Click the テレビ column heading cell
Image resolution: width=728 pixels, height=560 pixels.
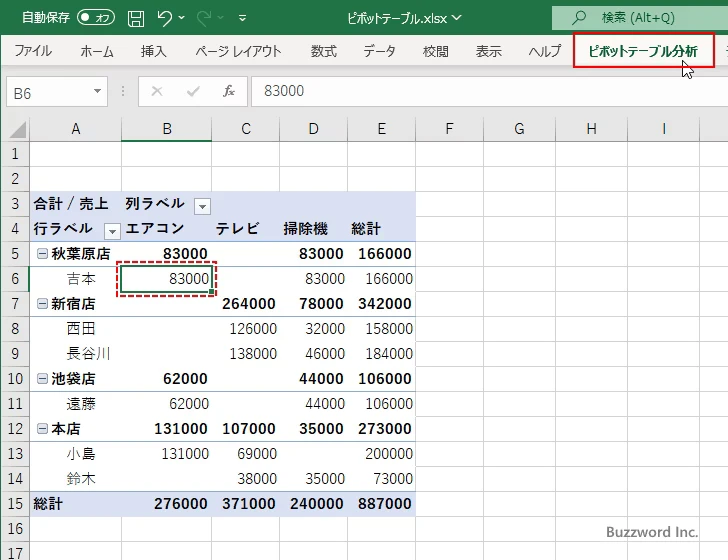(x=246, y=228)
